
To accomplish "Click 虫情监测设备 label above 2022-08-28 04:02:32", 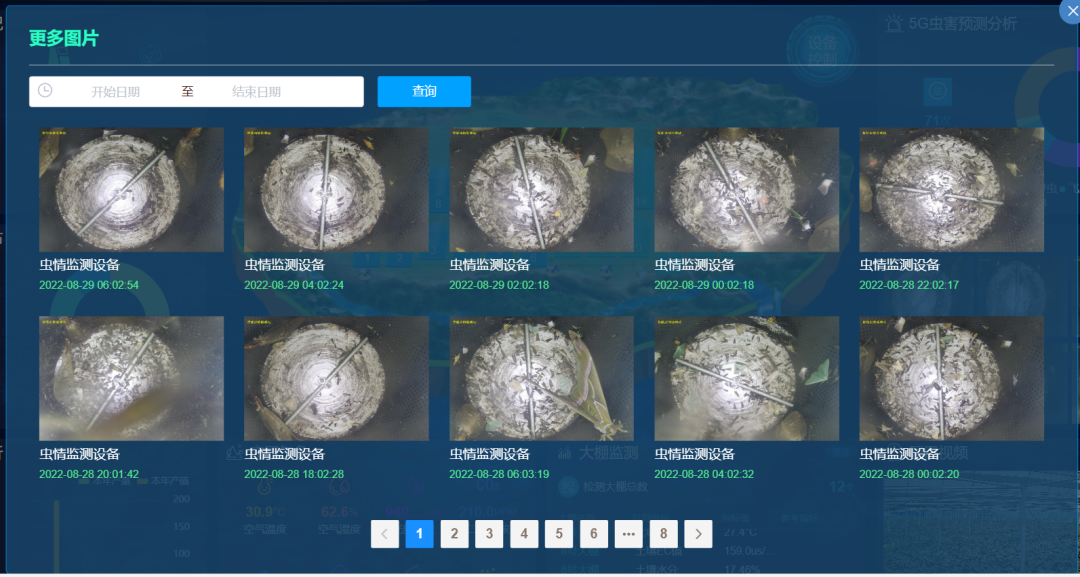I will click(x=695, y=454).
